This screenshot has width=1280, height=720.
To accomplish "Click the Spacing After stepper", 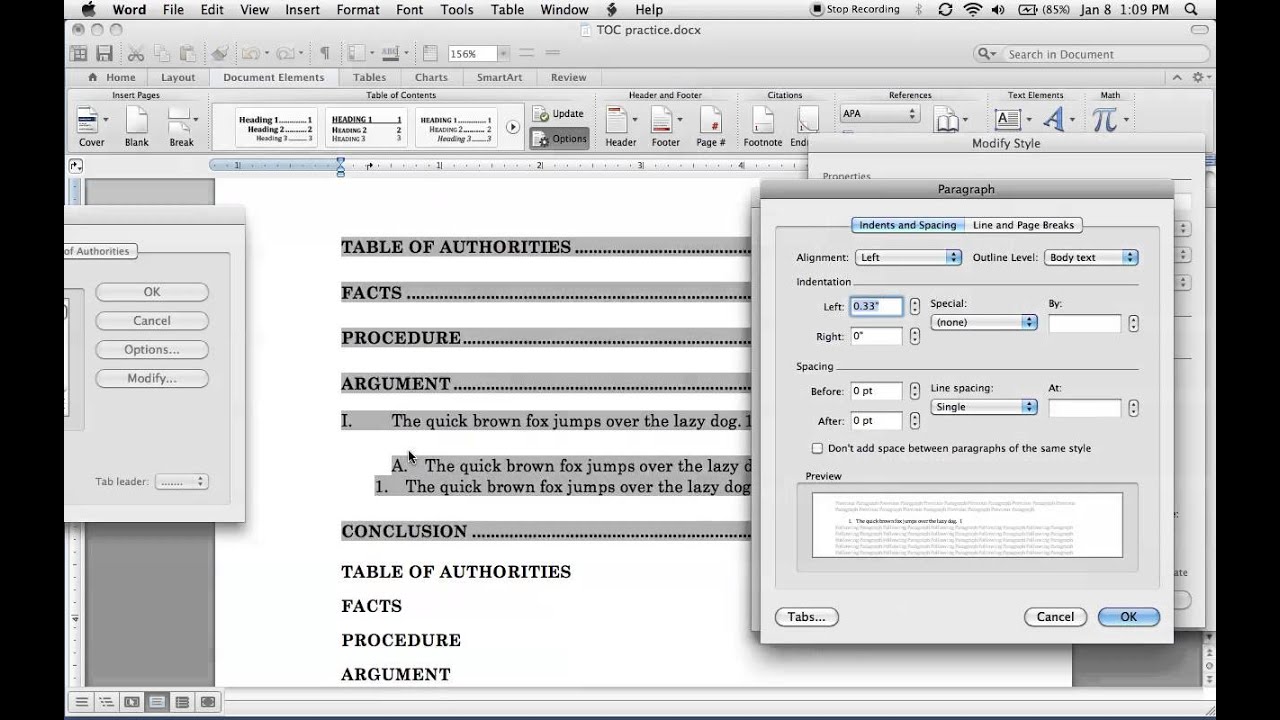I will pos(914,421).
